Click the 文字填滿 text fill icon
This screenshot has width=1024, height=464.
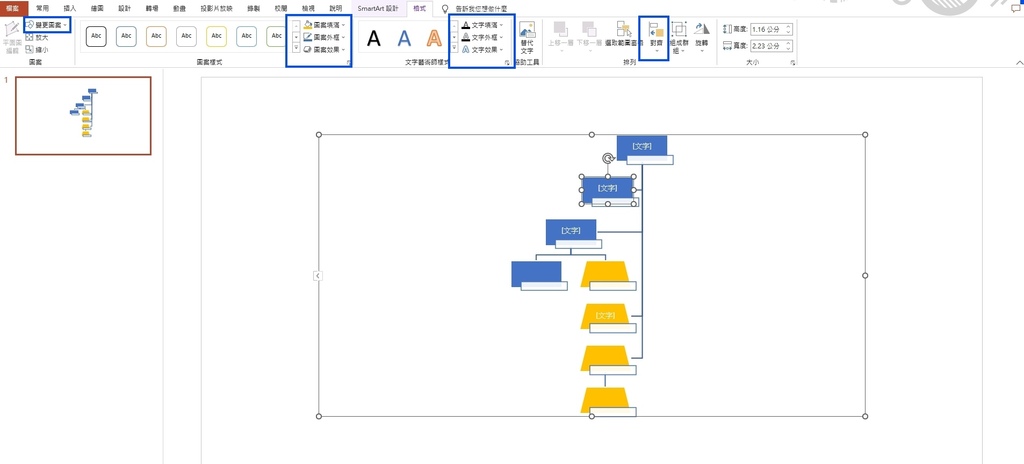click(466, 24)
